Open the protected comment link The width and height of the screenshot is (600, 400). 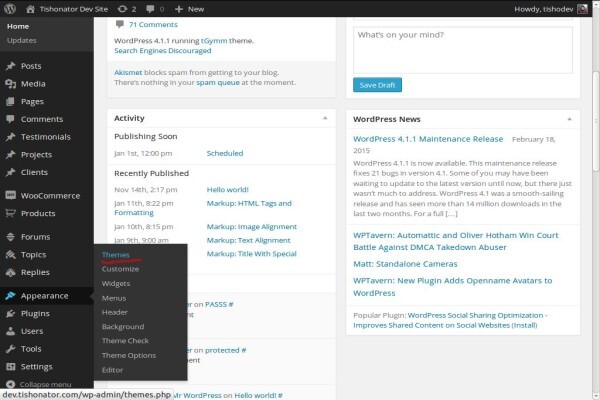coord(225,350)
